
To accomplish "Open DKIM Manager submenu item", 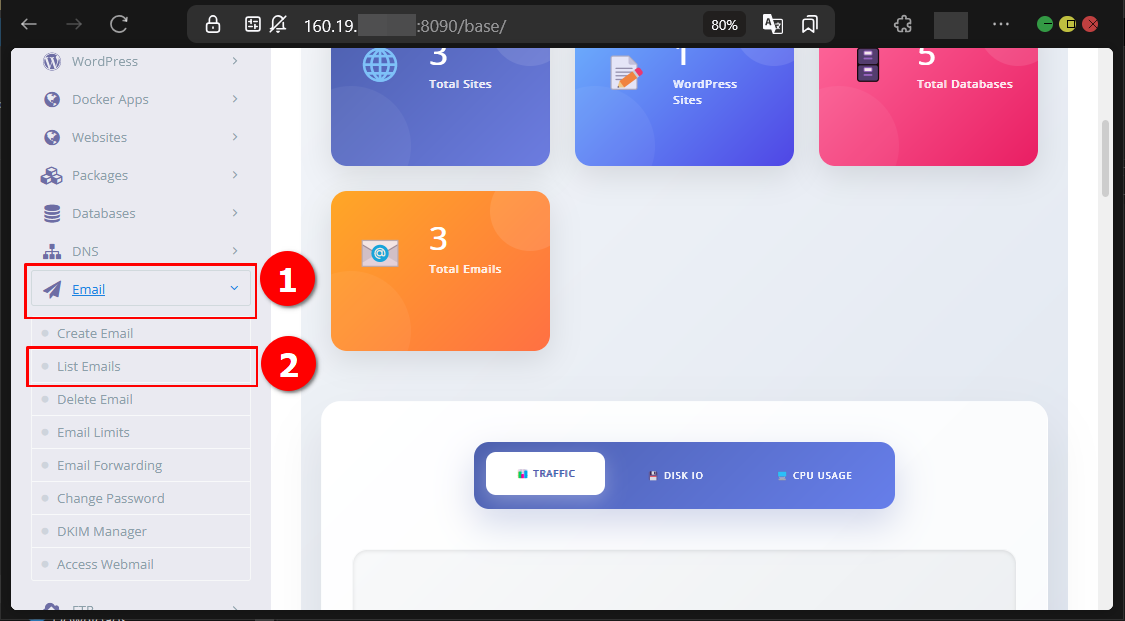I will (x=141, y=531).
